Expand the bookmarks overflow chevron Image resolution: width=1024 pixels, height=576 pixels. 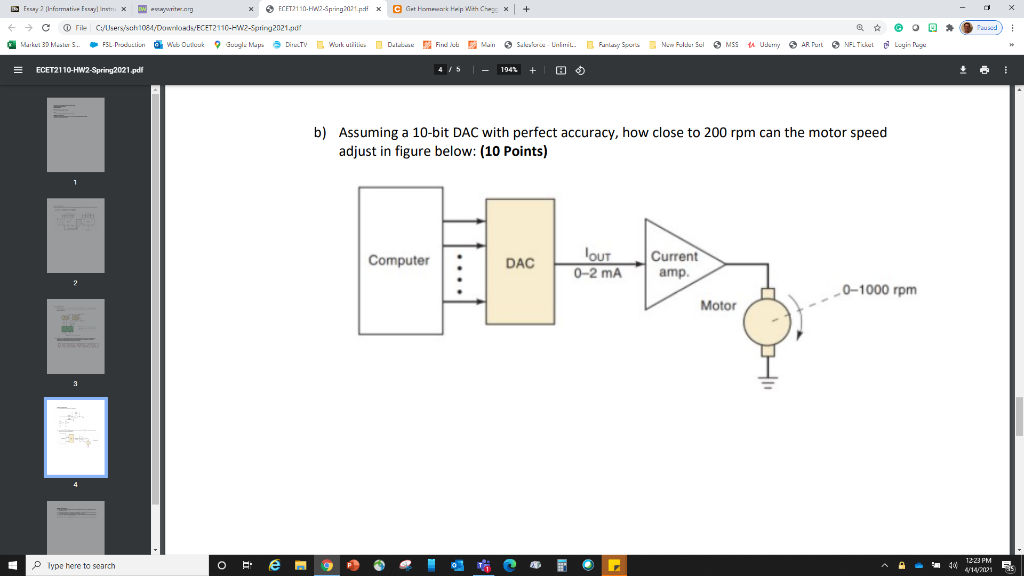(1013, 45)
